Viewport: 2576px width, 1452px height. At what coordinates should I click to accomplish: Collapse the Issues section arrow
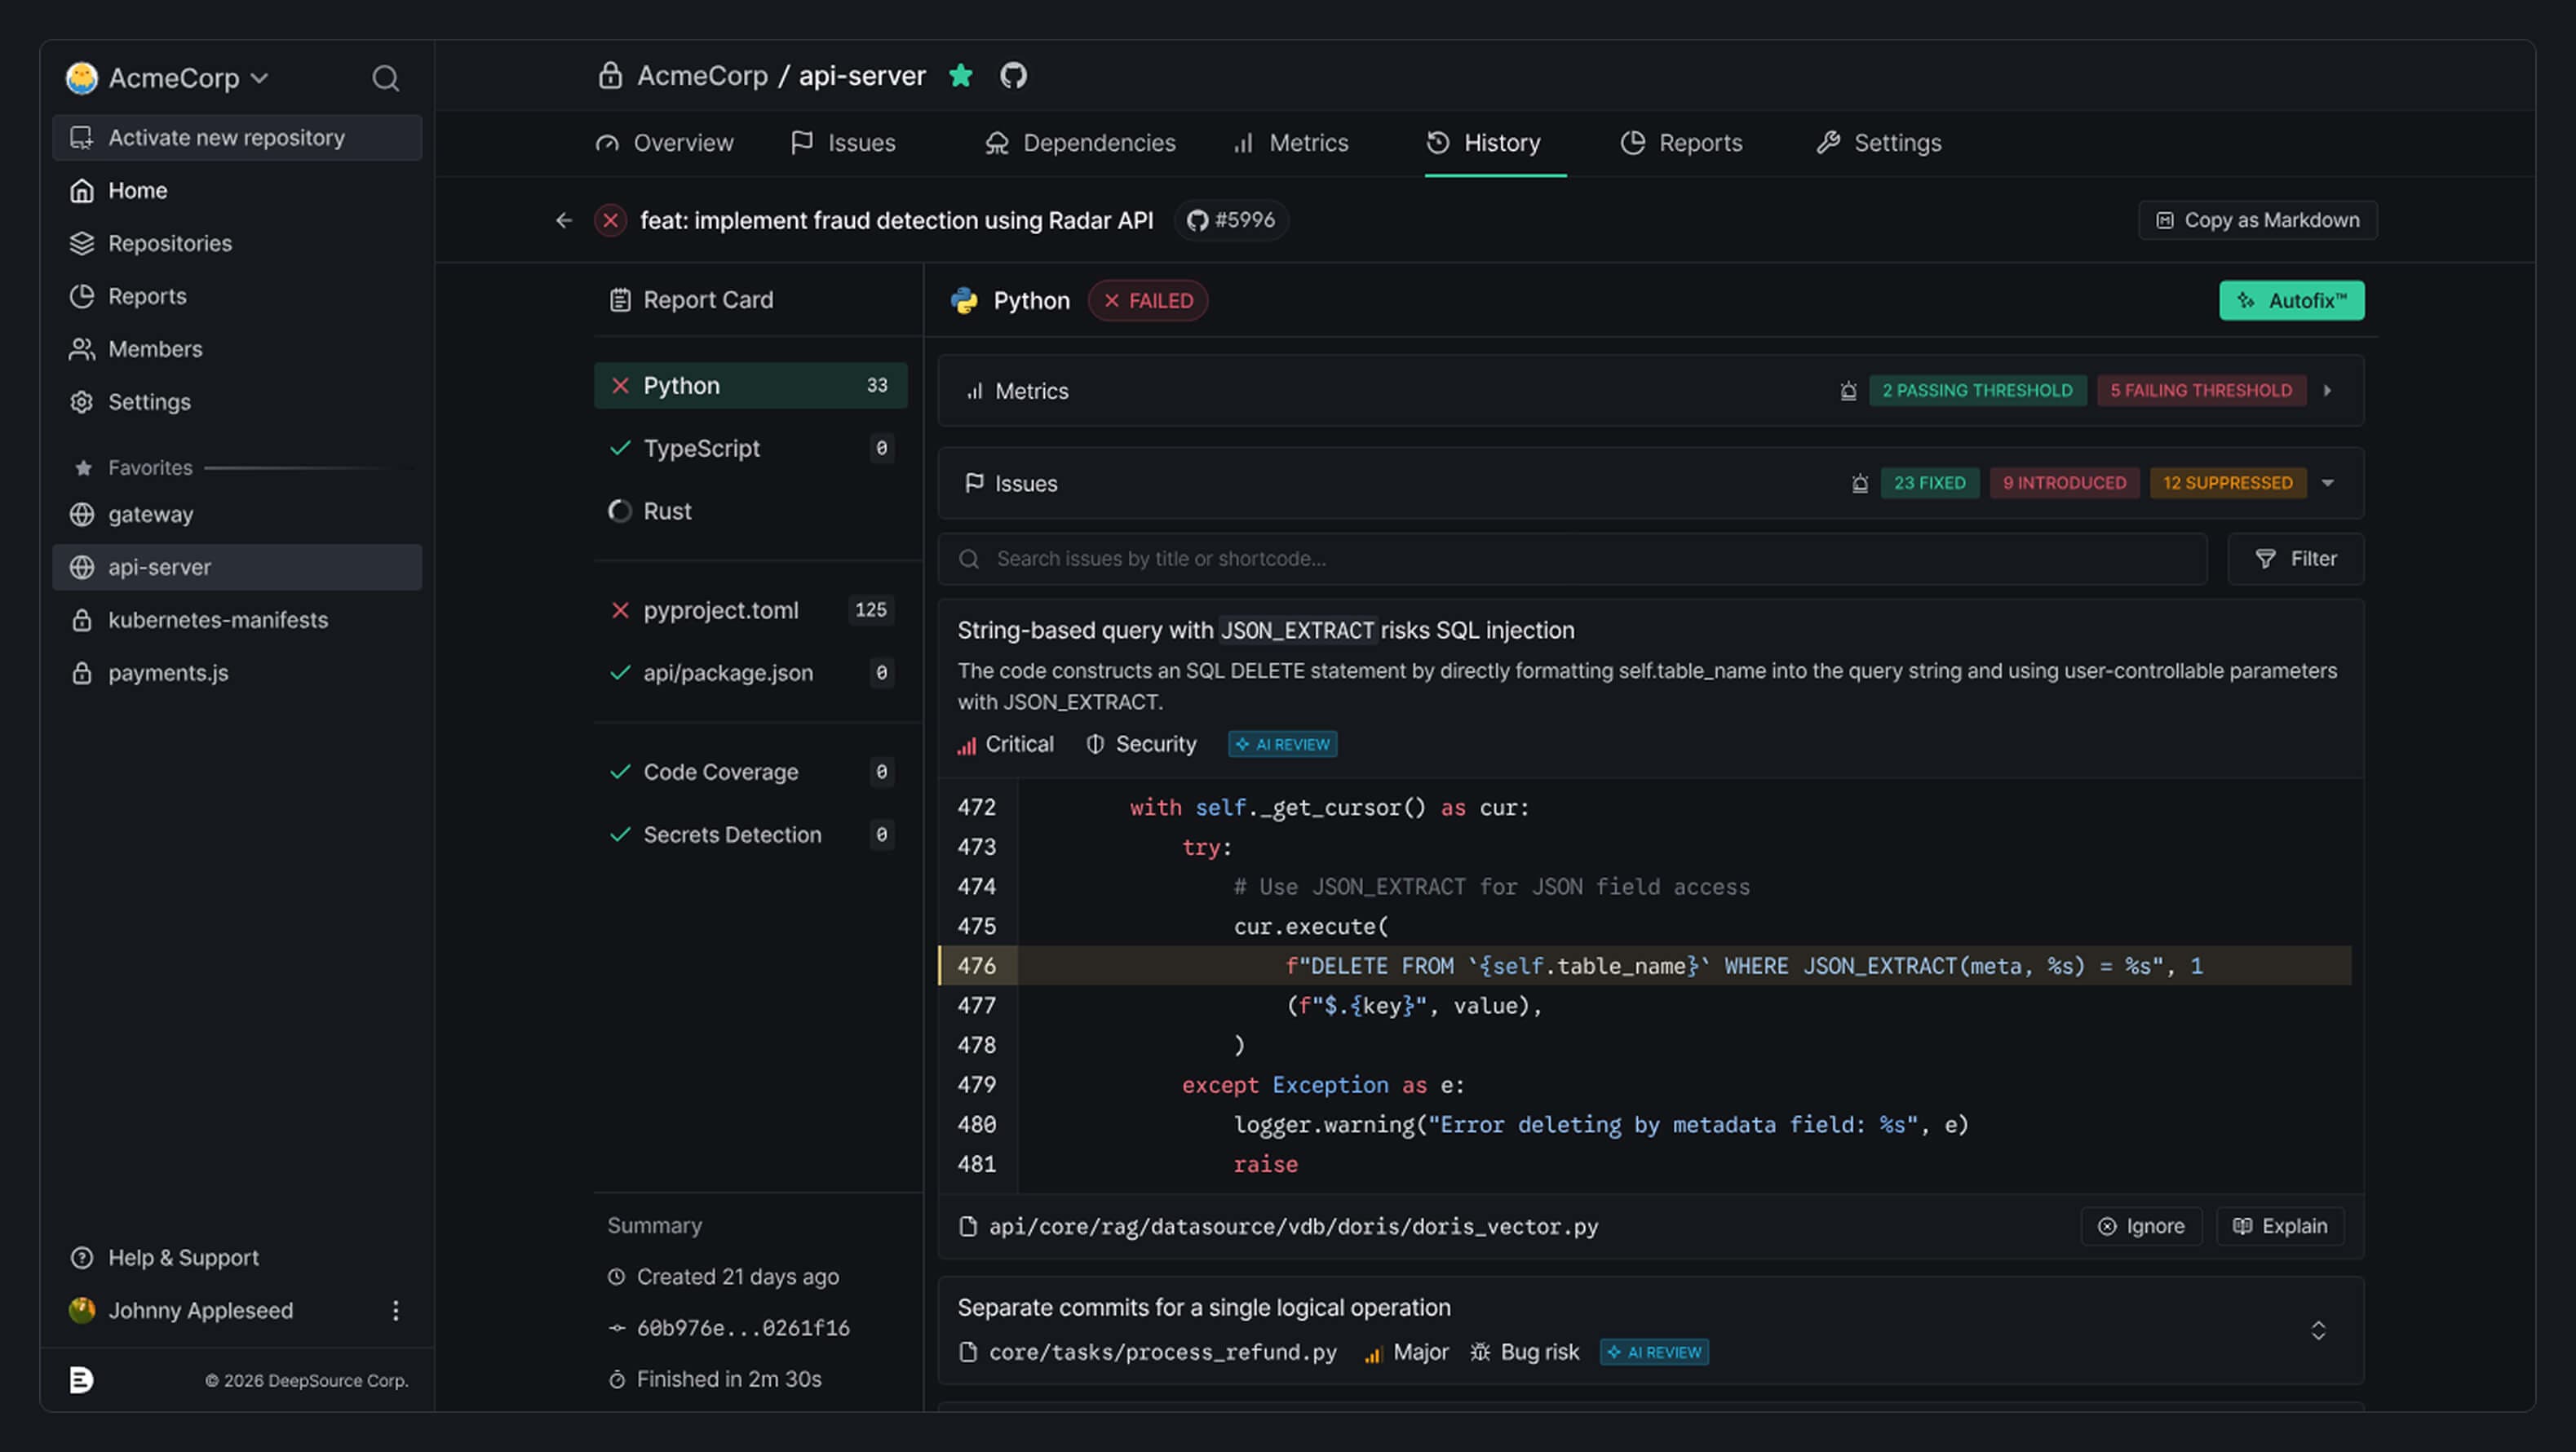coord(2328,483)
